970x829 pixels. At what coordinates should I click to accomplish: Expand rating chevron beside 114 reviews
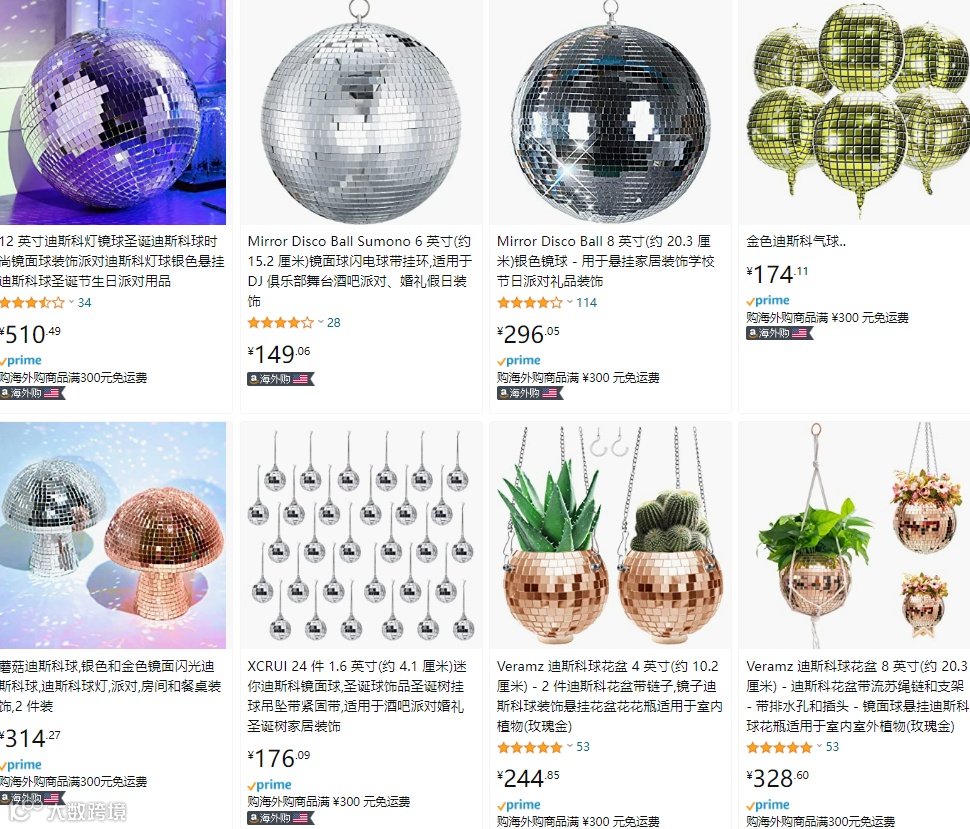point(570,303)
